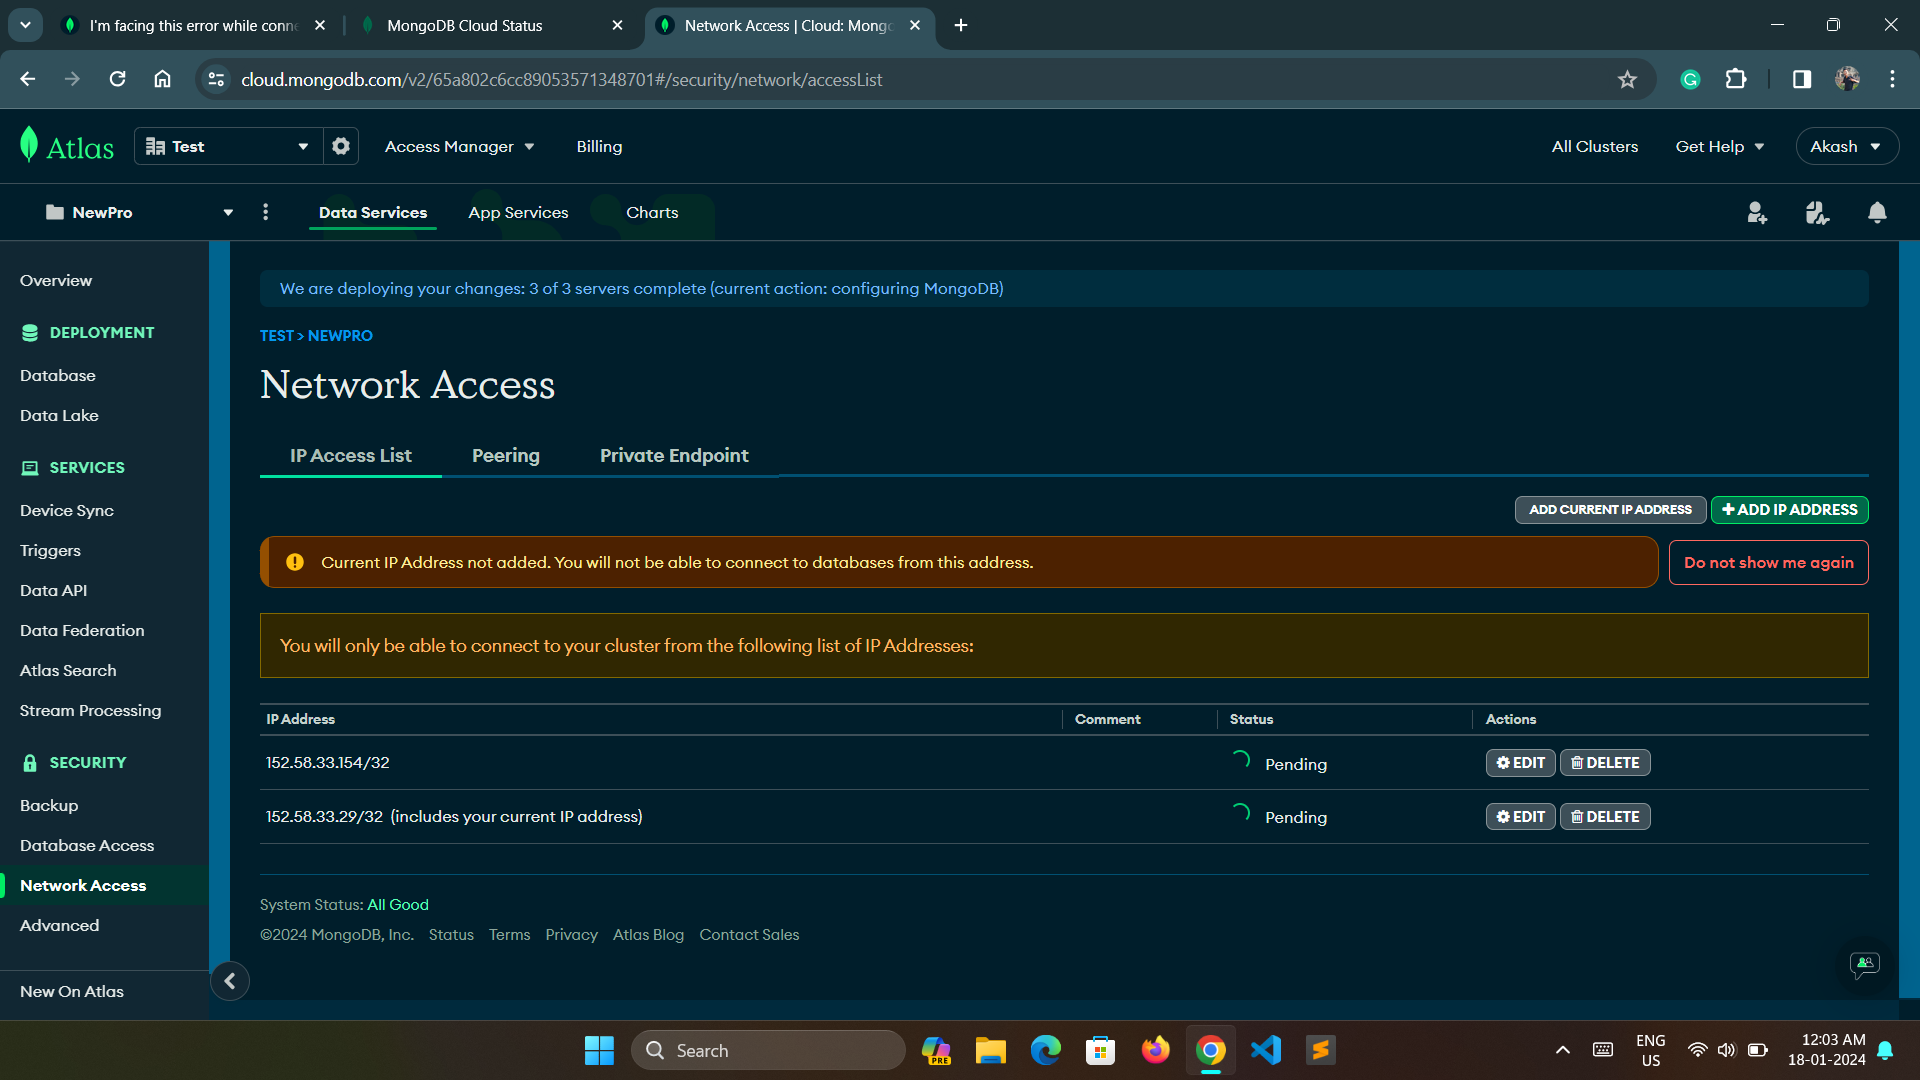Open the Atlas Blog link in footer
1920x1080 pixels.
(648, 934)
